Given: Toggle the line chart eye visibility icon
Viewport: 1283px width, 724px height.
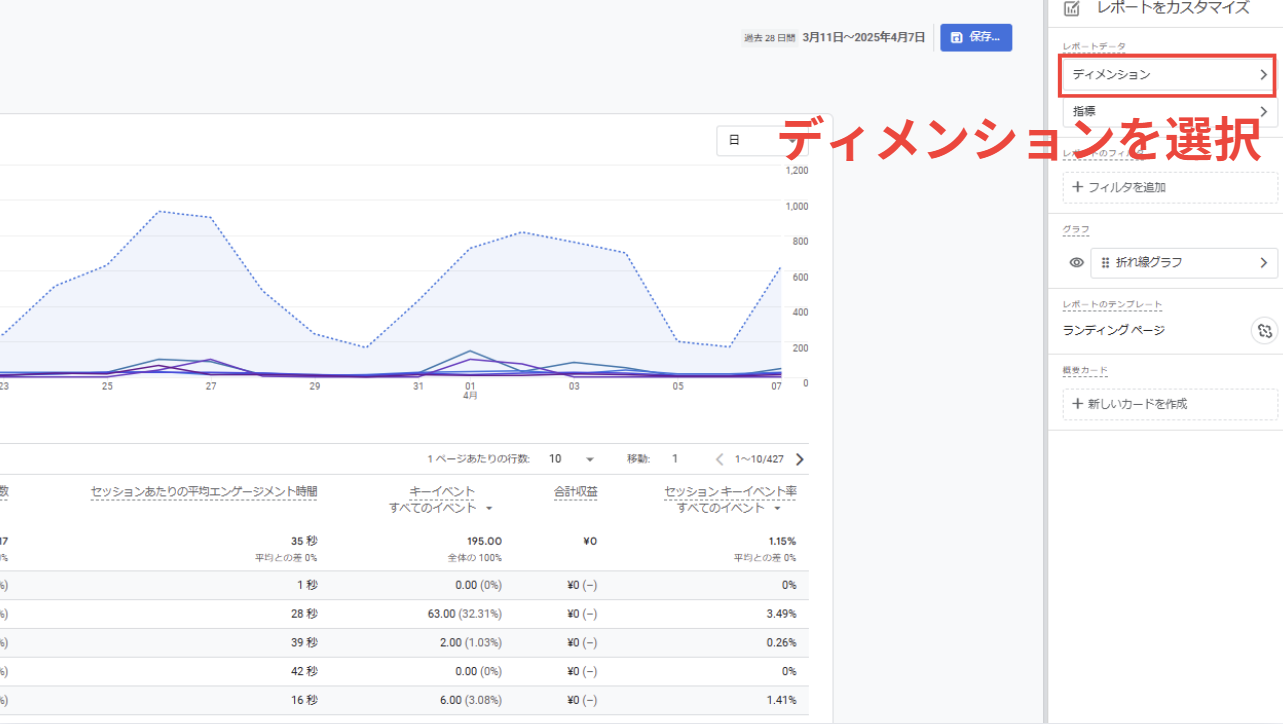Looking at the screenshot, I should 1076,262.
